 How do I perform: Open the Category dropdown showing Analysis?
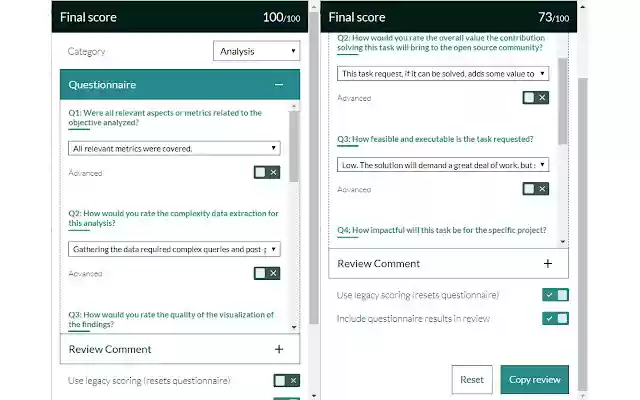point(256,51)
